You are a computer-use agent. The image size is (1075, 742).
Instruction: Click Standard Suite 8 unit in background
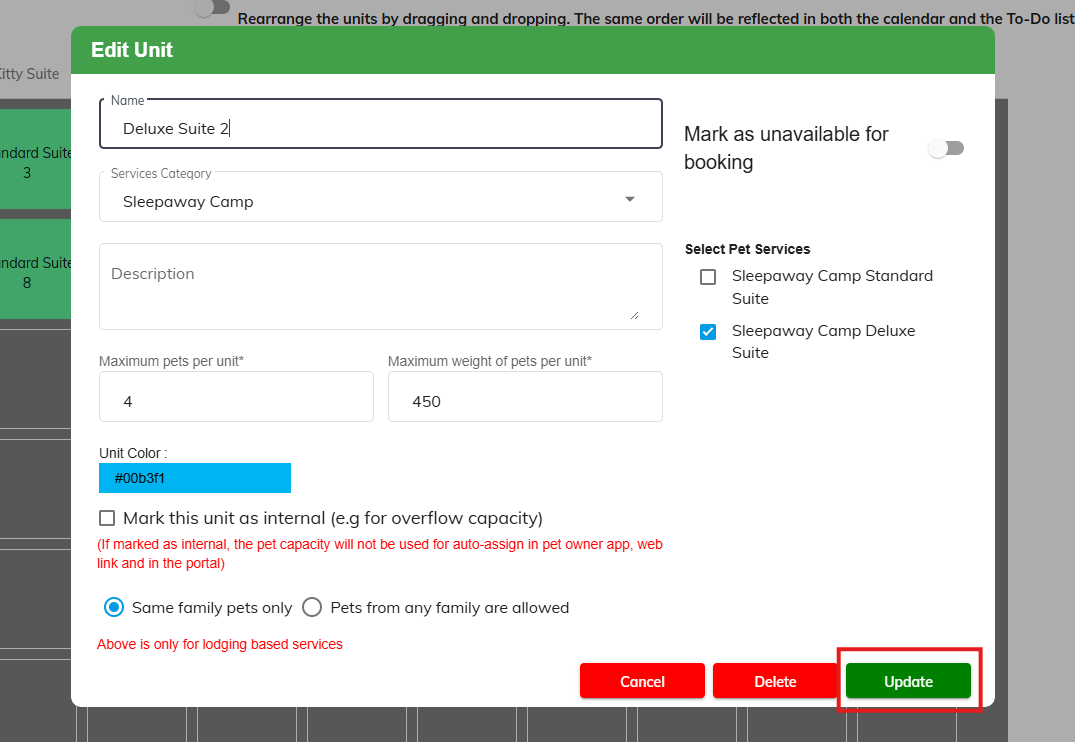36,269
